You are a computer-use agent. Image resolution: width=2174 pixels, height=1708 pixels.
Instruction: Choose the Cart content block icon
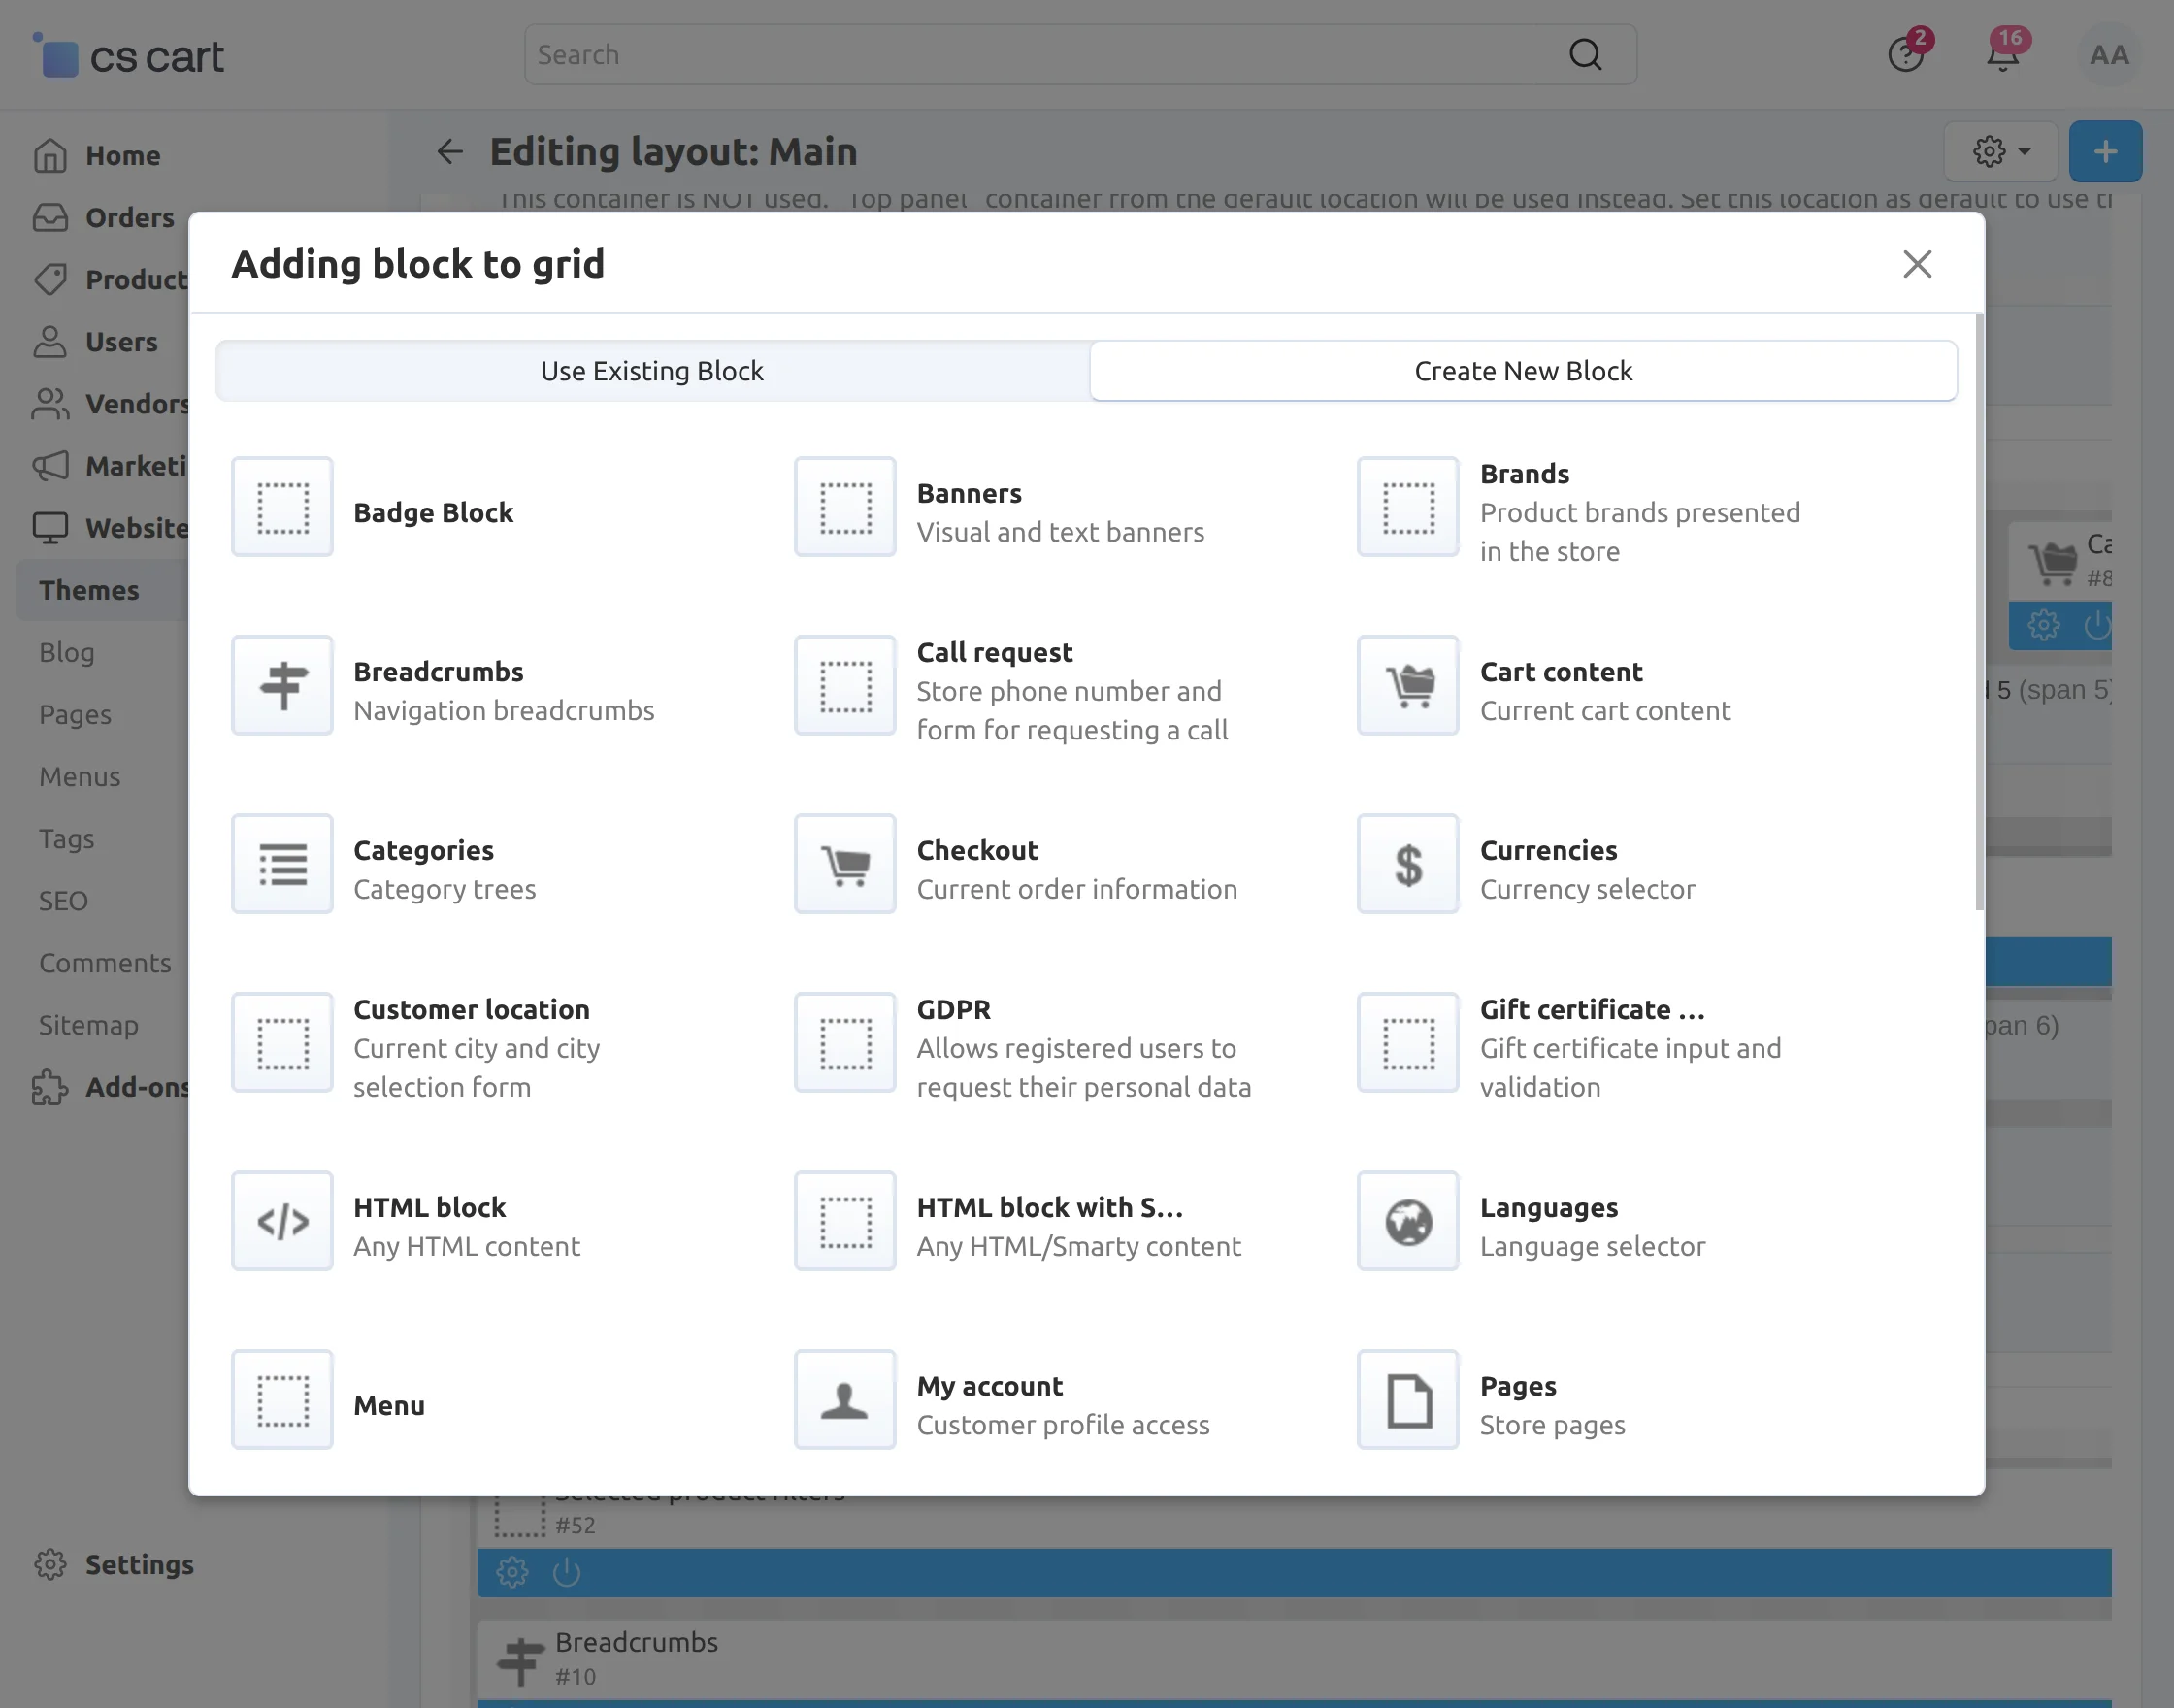(1408, 686)
